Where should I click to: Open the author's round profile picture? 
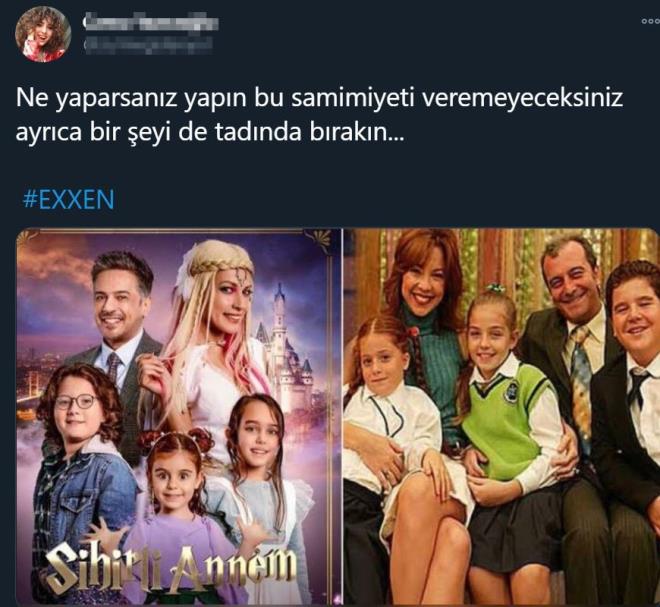click(x=43, y=35)
